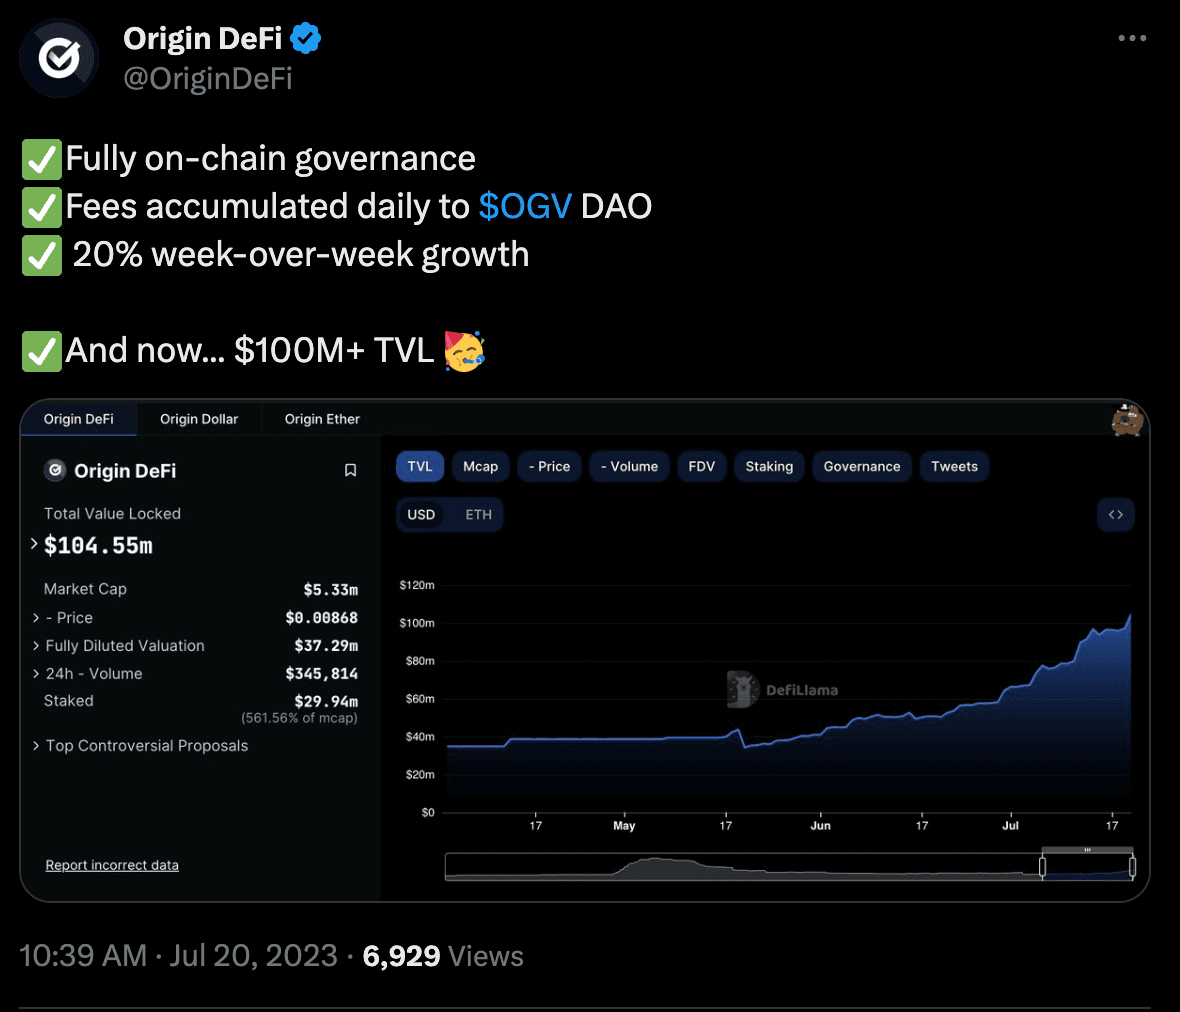Expand Top Controversial Proposals section
Image resolution: width=1180 pixels, height=1012 pixels.
pos(36,746)
